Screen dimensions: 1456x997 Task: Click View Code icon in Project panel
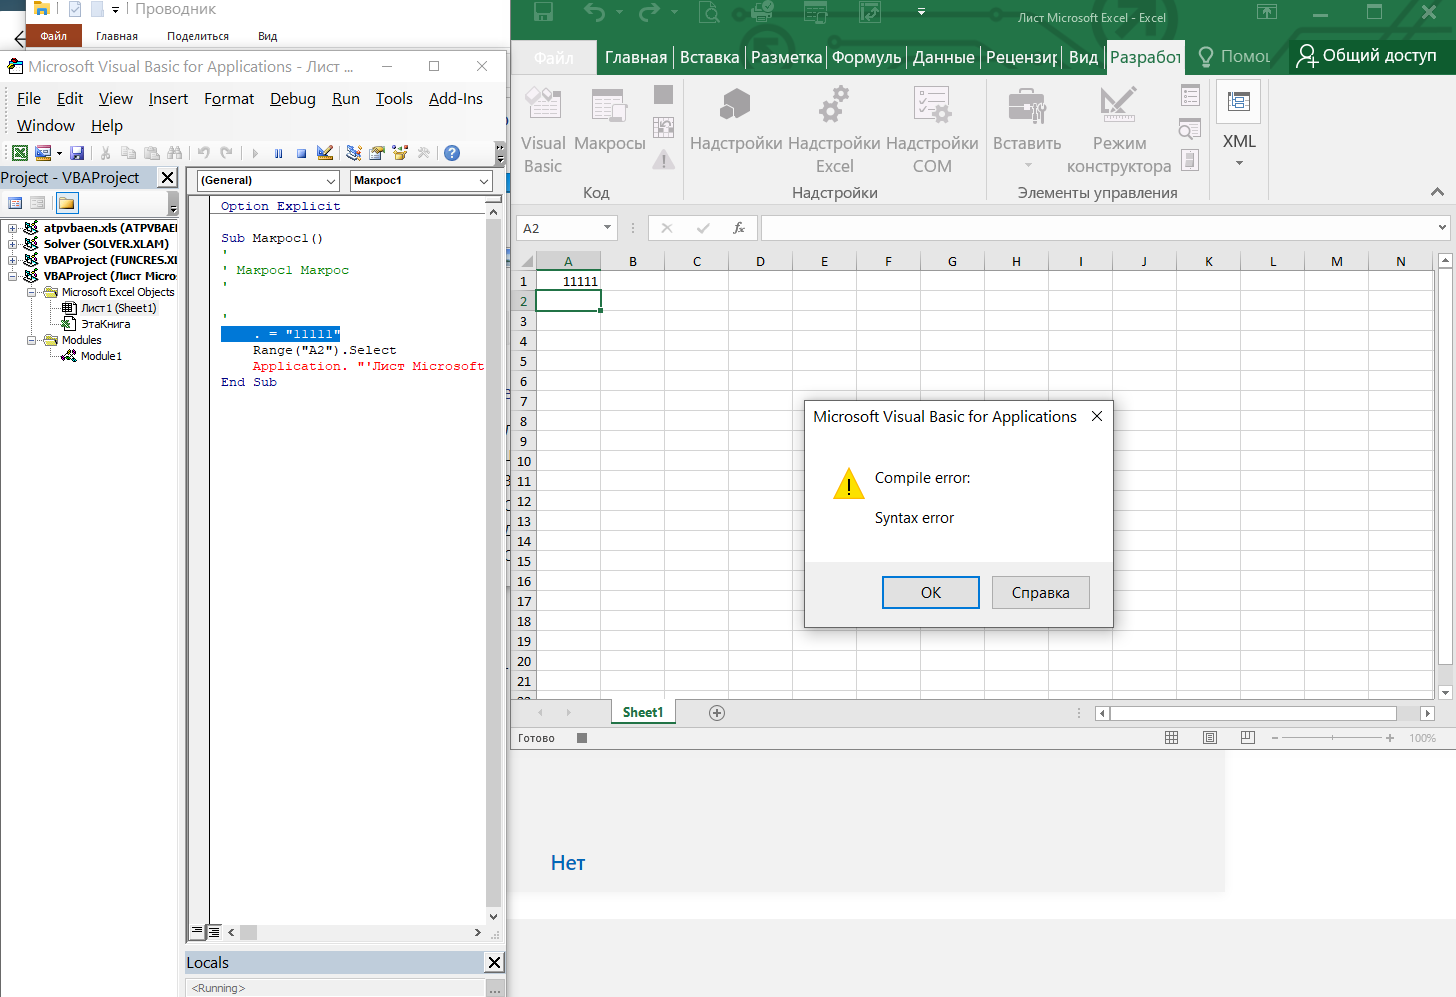pyautogui.click(x=15, y=203)
